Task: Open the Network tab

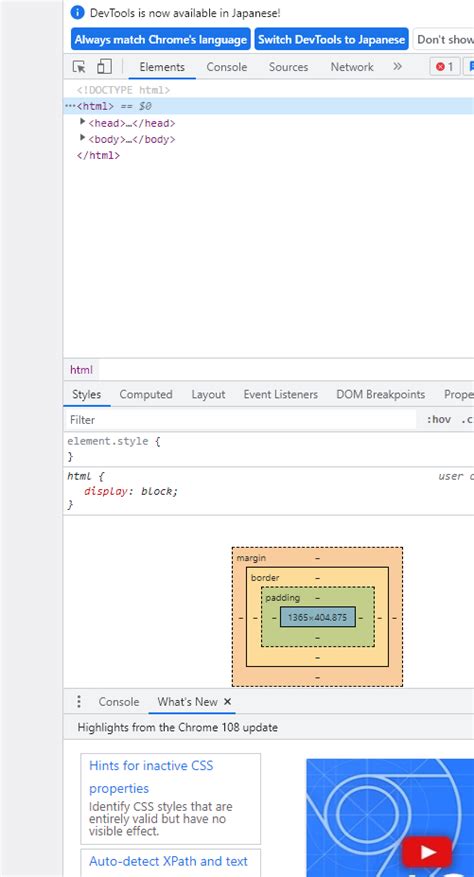Action: (352, 67)
